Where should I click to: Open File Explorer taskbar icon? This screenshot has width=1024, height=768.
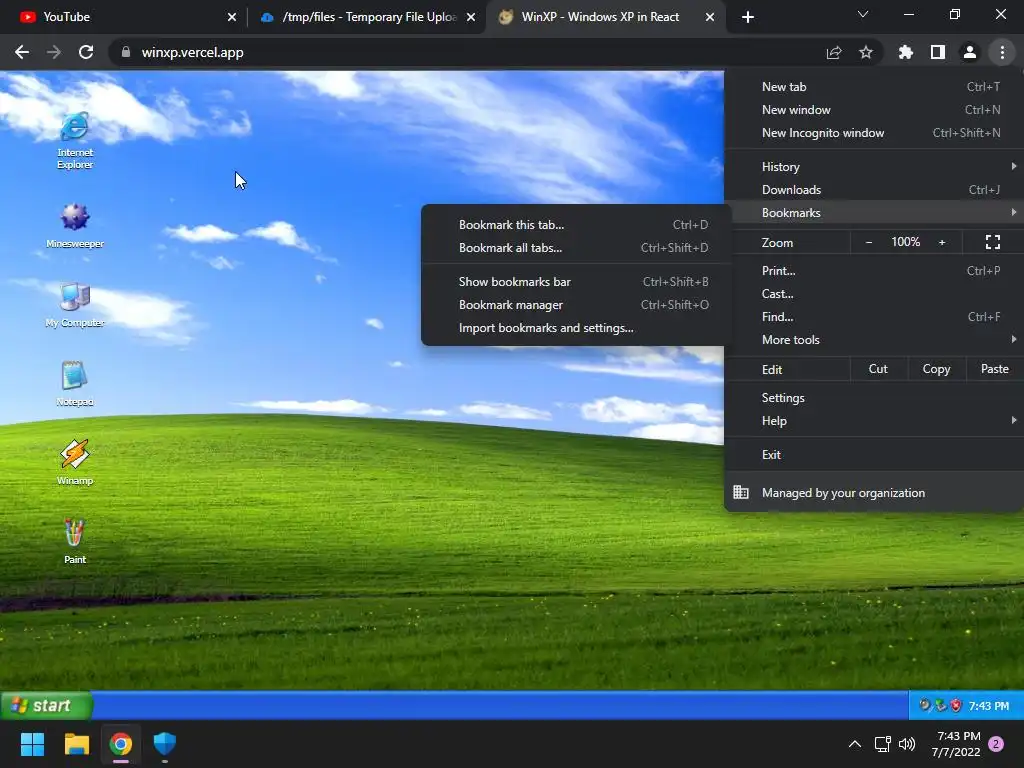pos(76,744)
